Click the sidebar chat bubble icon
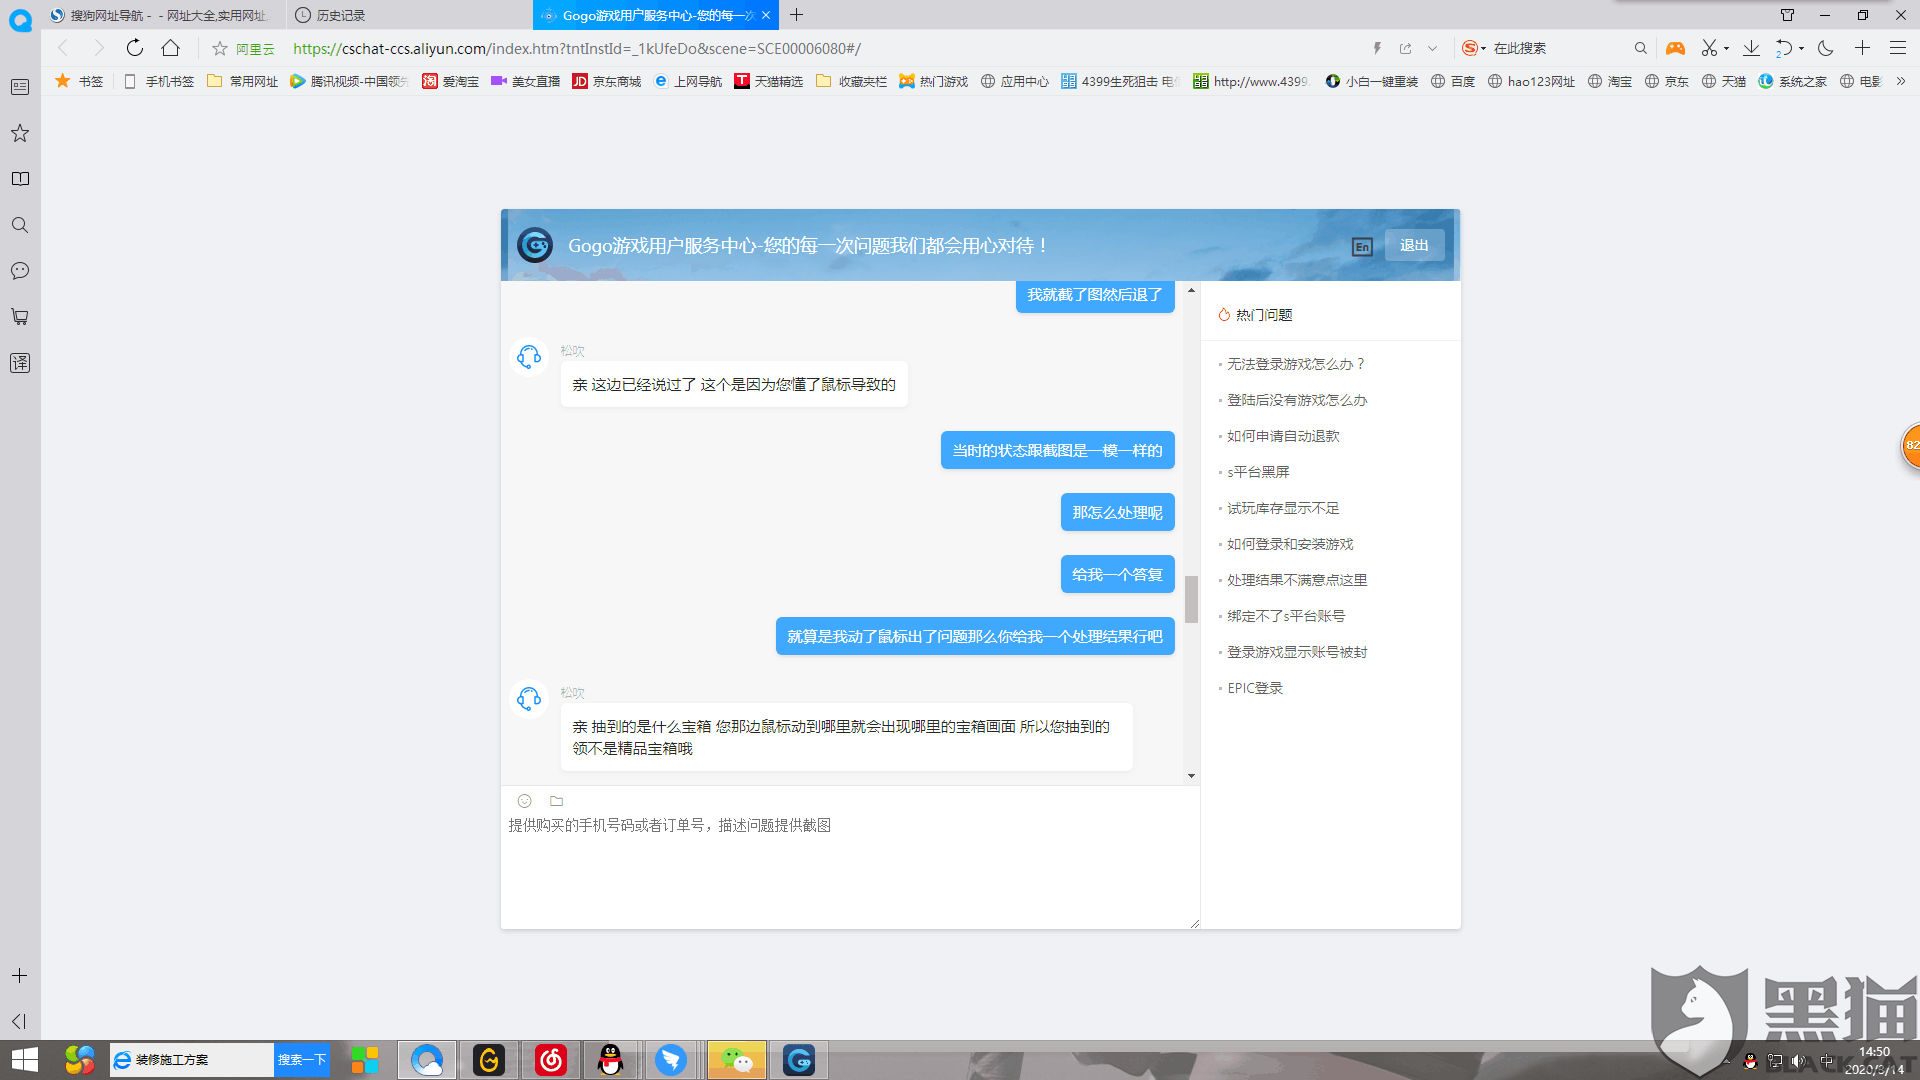 [20, 271]
